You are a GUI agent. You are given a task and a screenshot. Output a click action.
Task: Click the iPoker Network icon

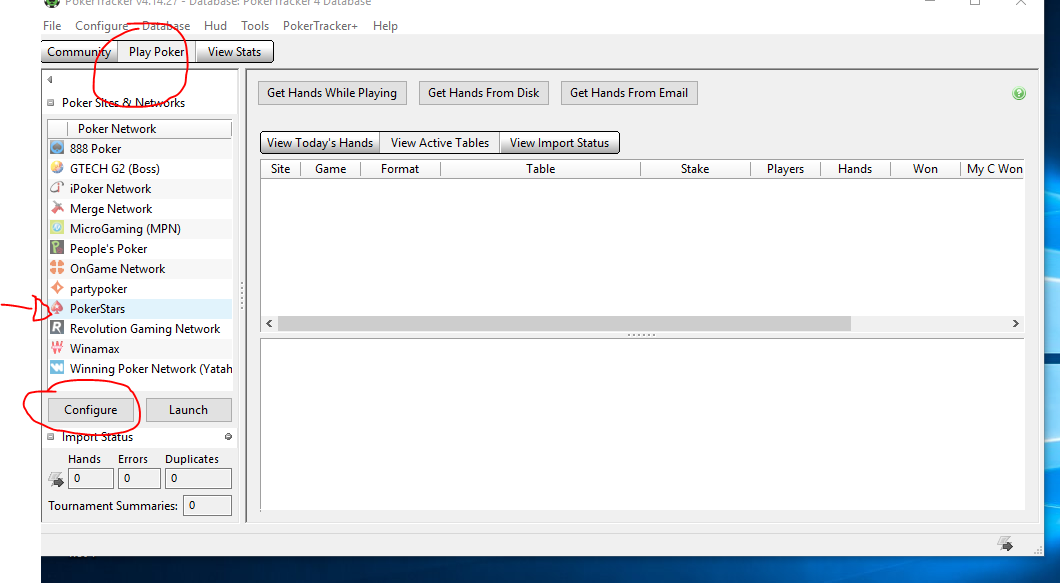tap(57, 188)
